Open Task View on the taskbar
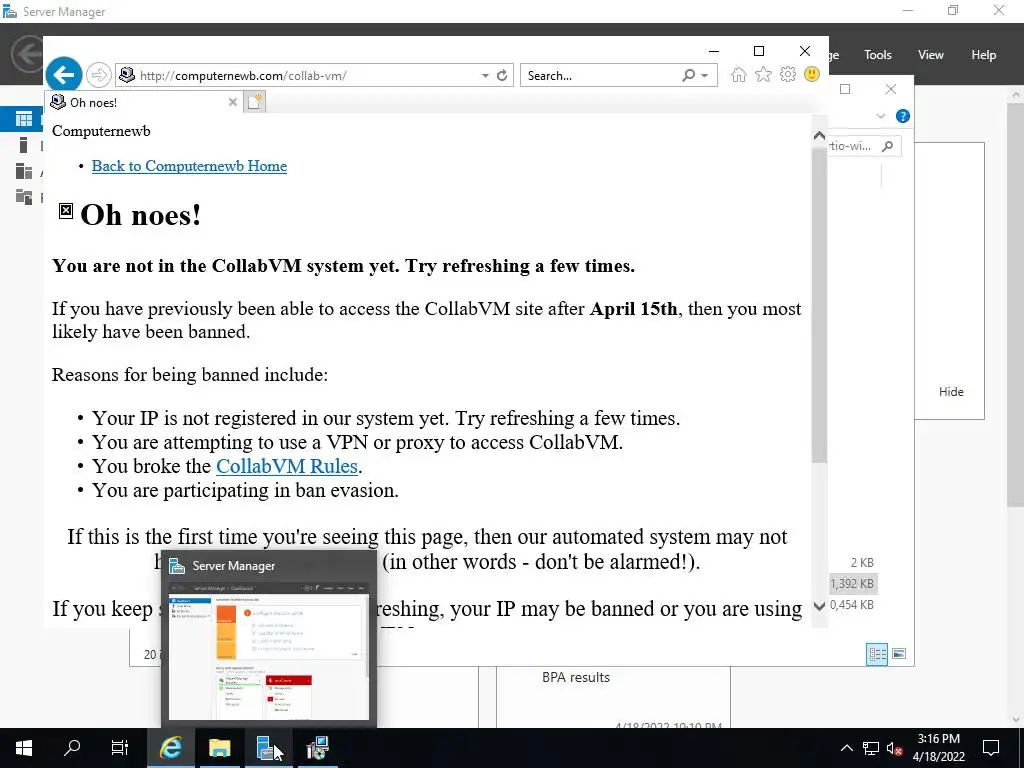This screenshot has width=1024, height=768. click(x=120, y=748)
